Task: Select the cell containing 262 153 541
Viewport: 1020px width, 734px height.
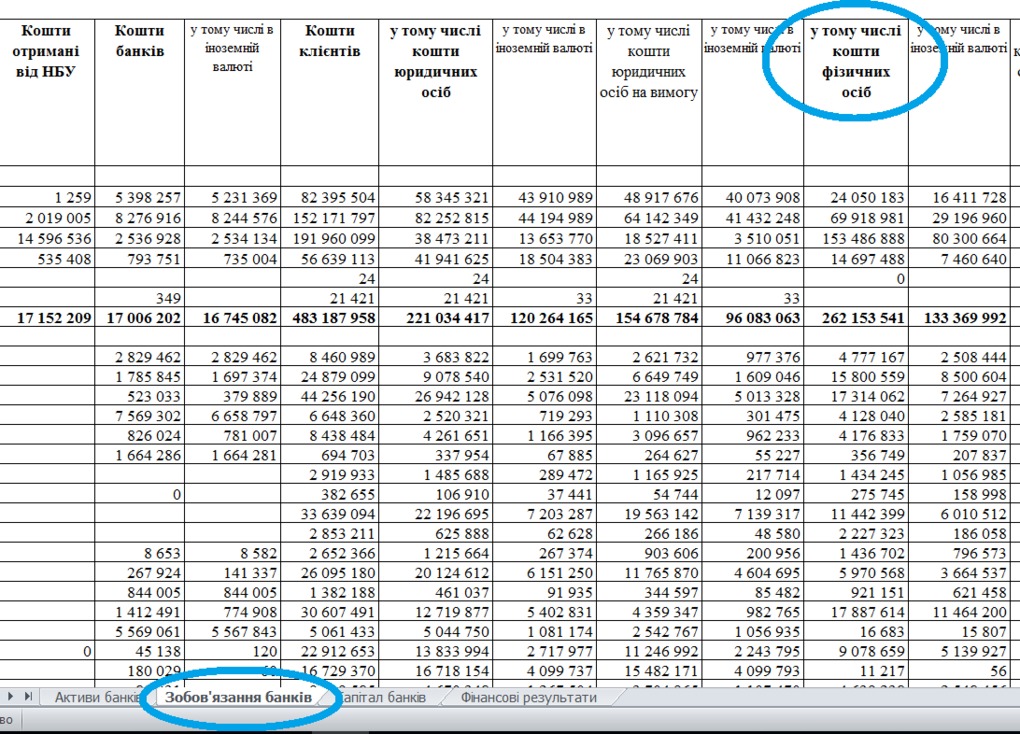Action: [856, 318]
